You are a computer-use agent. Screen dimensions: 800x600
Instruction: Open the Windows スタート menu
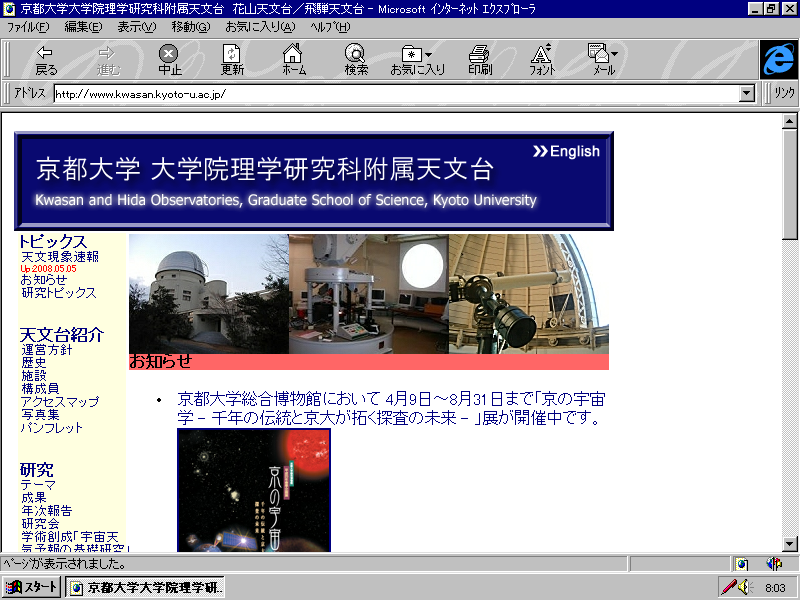[32, 587]
